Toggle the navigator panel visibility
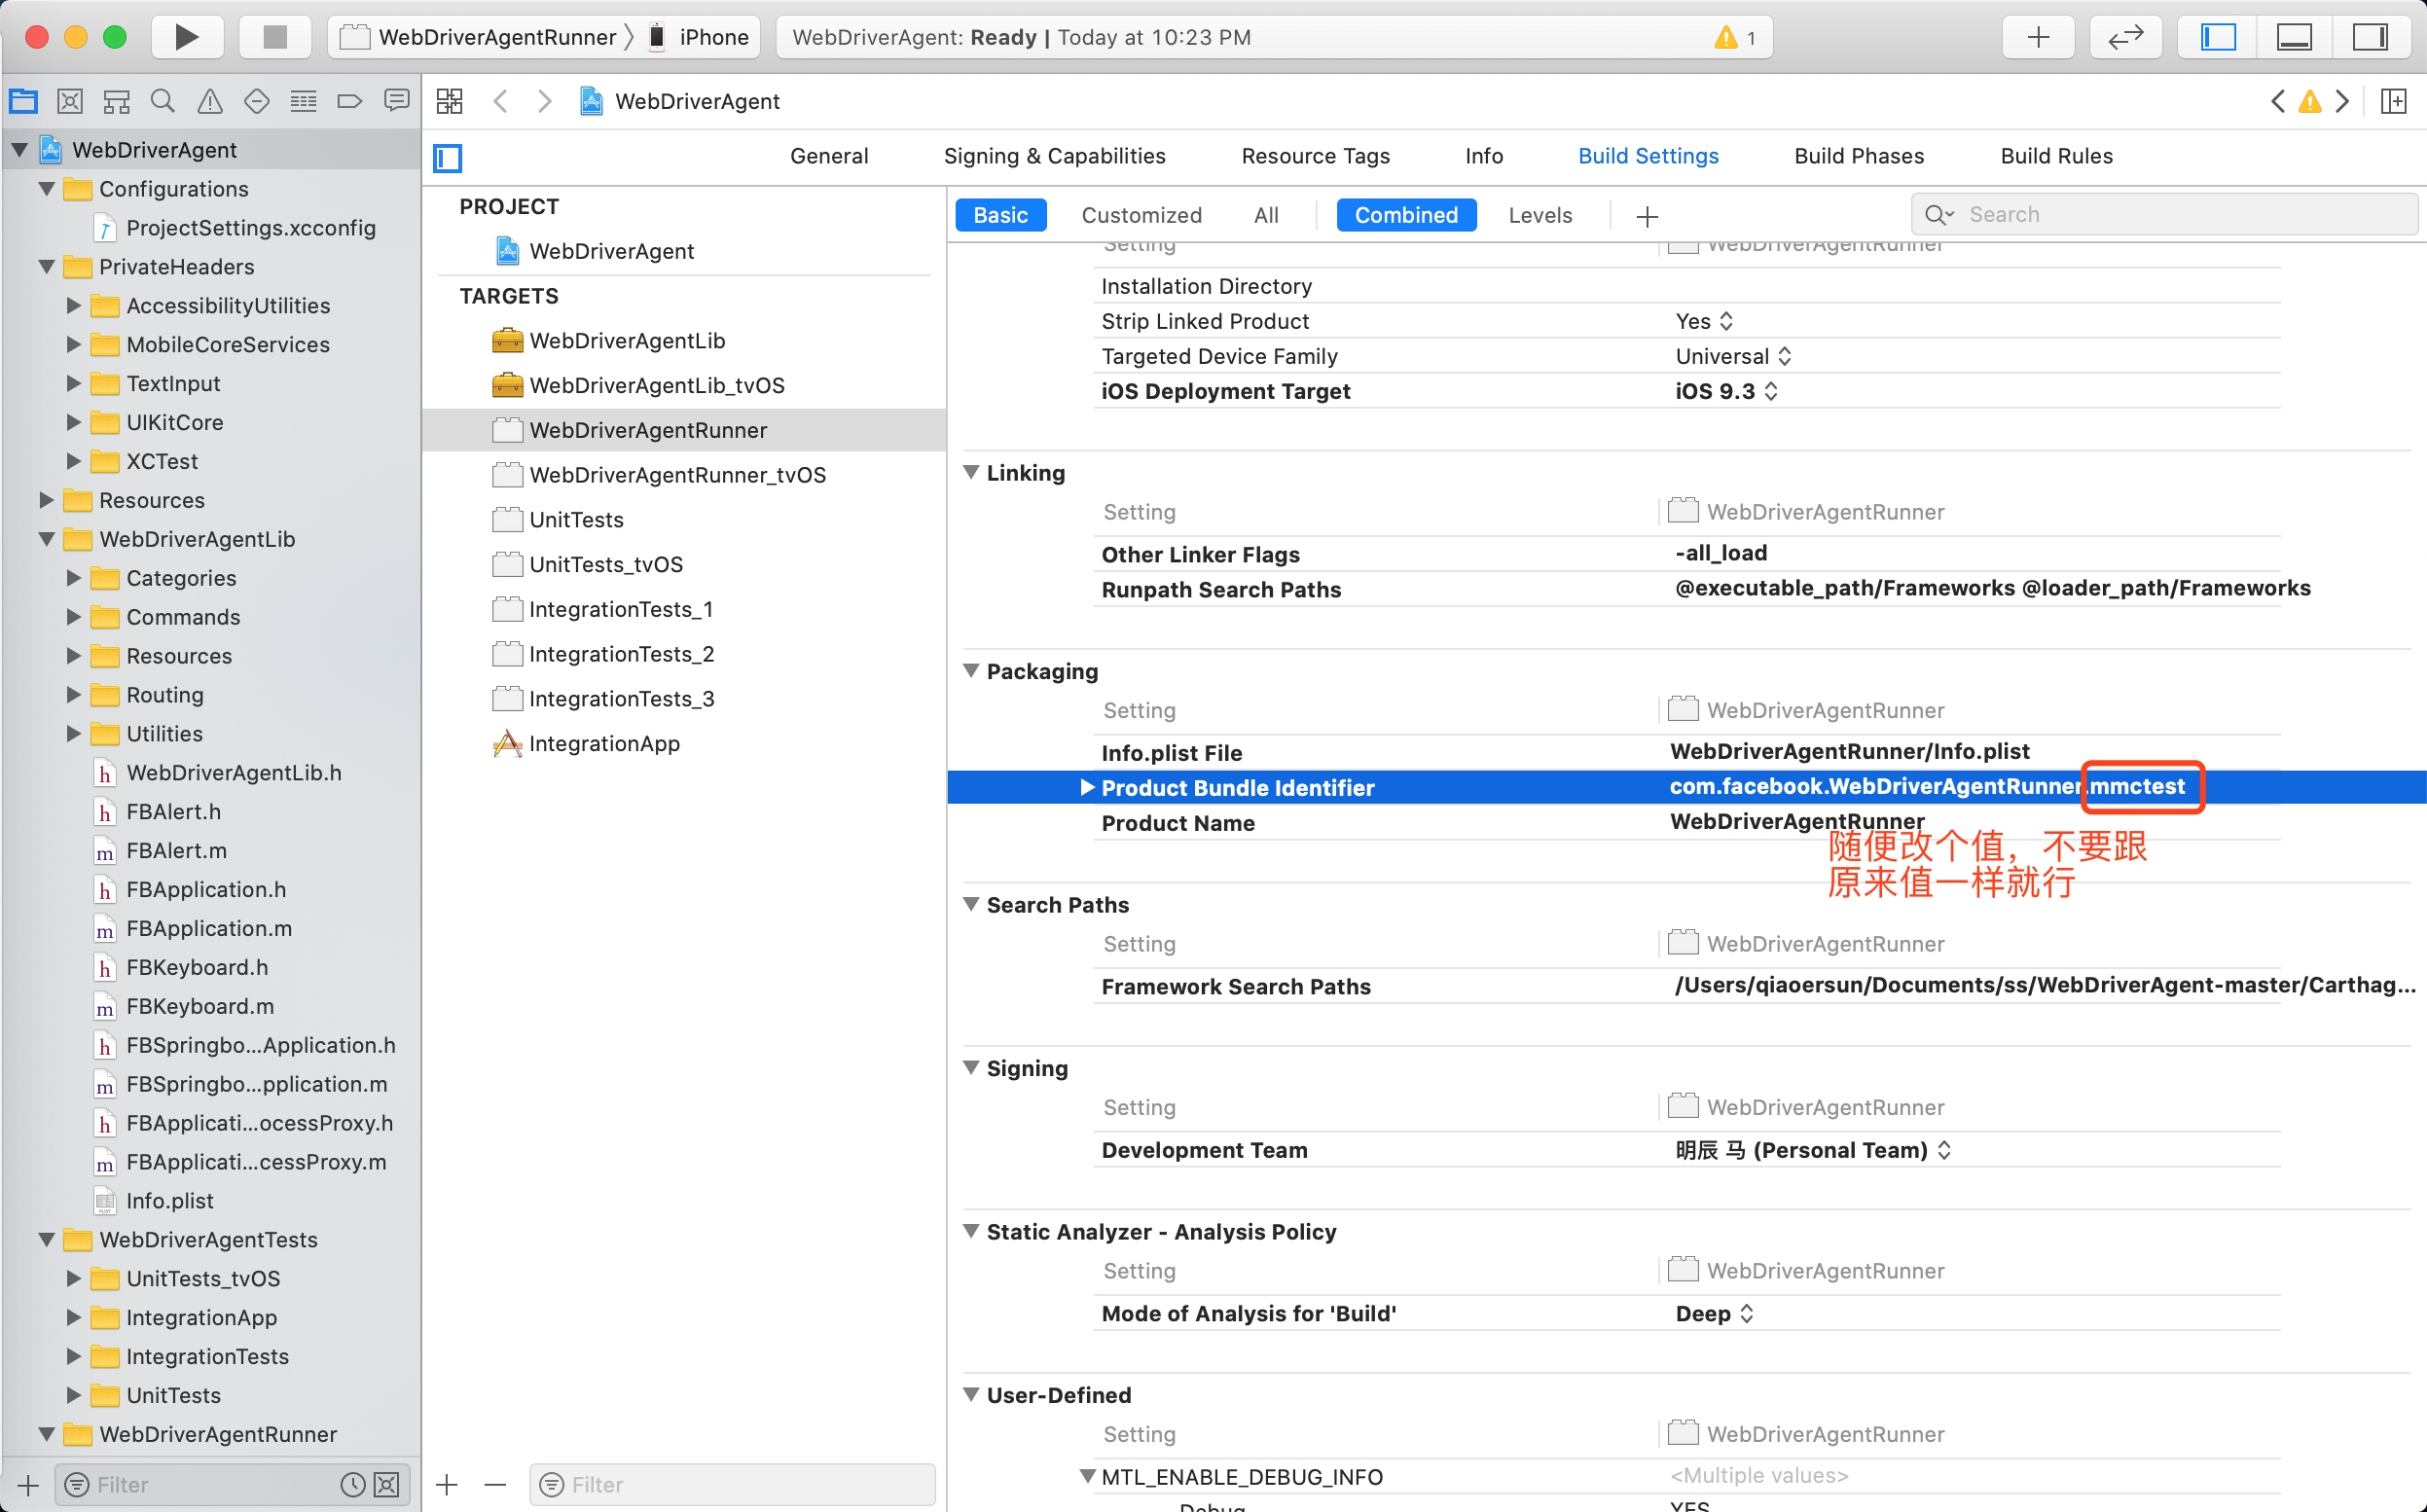Viewport: 2427px width, 1512px height. (2217, 37)
